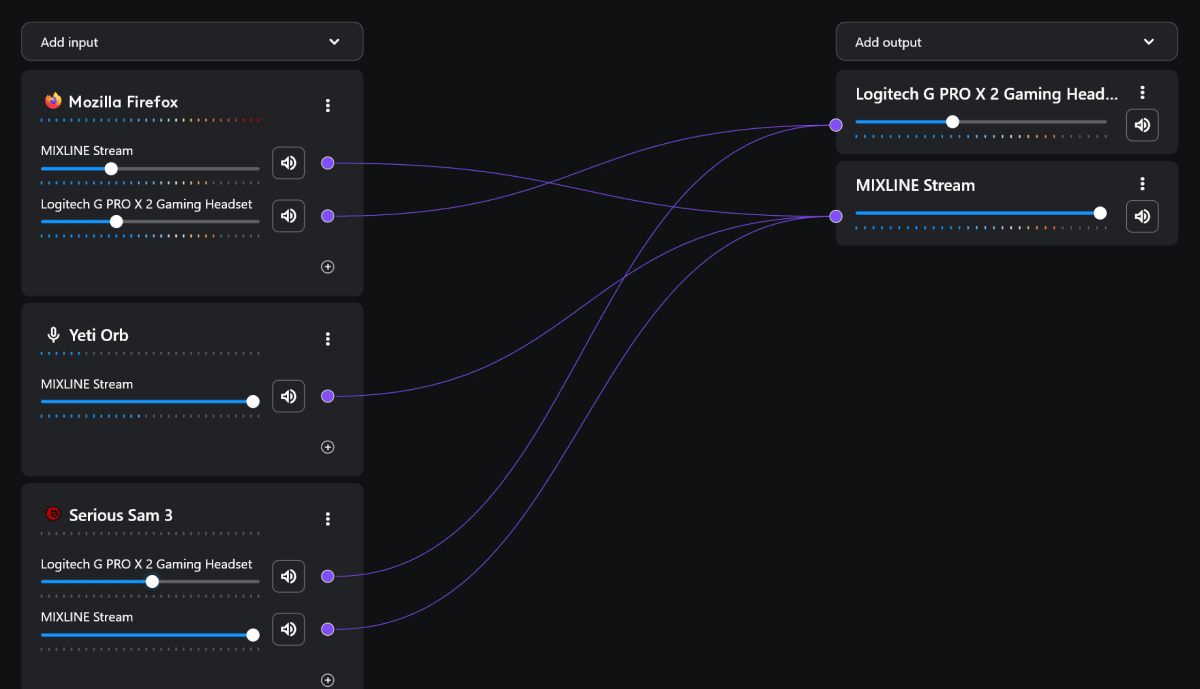Add a route to Serious Sam 3 card
Viewport: 1200px width, 689px height.
point(327,680)
